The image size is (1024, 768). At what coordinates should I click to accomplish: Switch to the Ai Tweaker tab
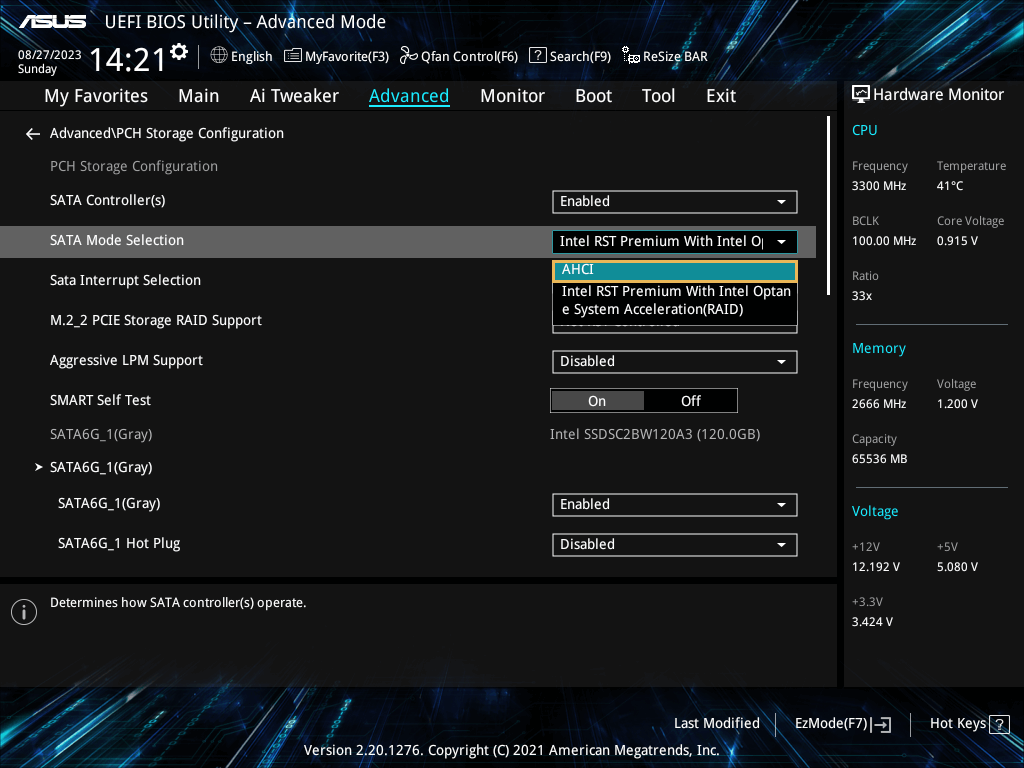[x=294, y=96]
